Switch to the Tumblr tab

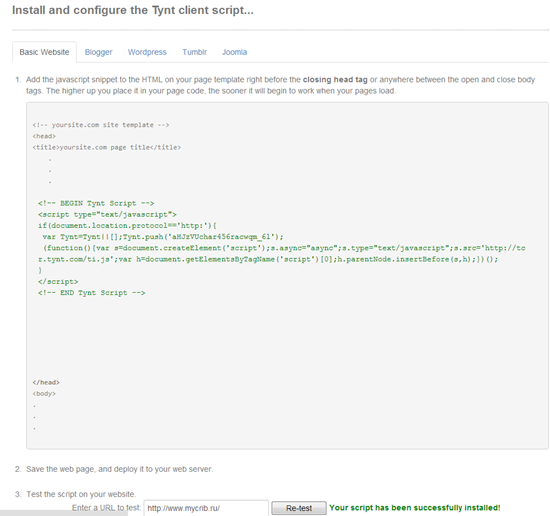point(195,52)
